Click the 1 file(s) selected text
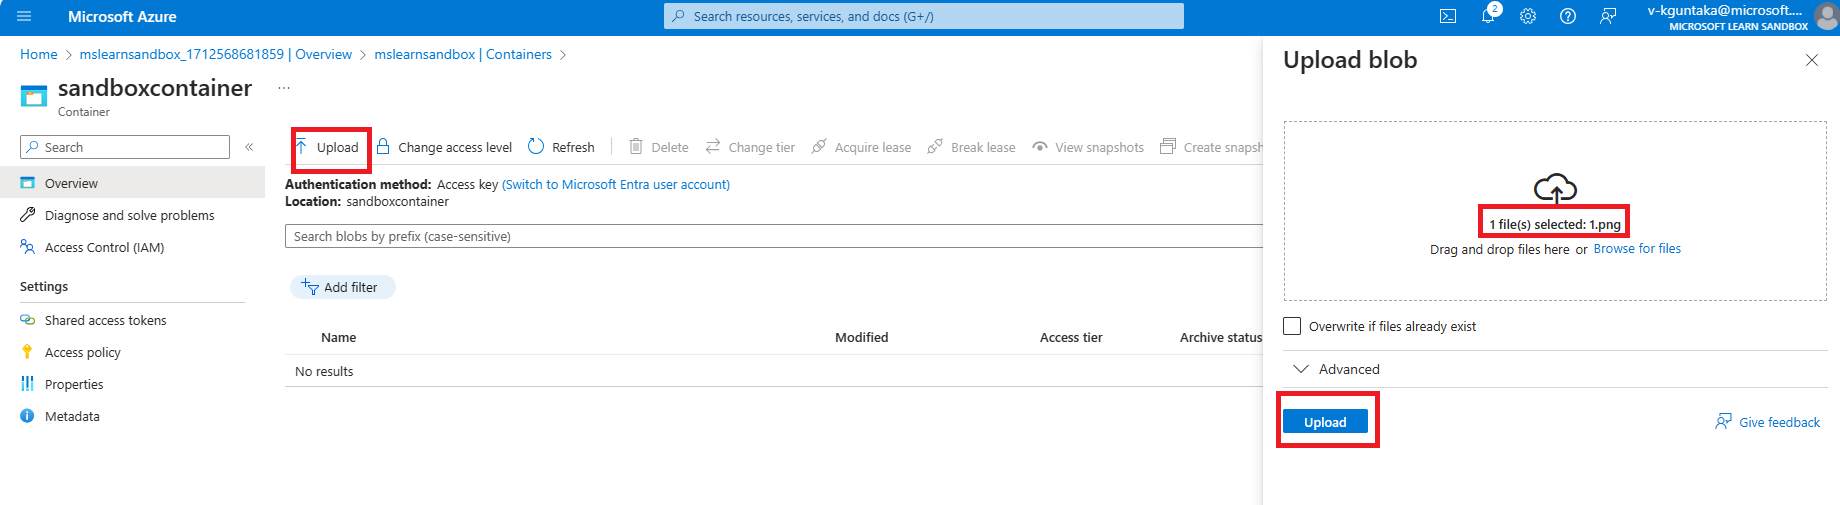The width and height of the screenshot is (1840, 505). [1555, 225]
